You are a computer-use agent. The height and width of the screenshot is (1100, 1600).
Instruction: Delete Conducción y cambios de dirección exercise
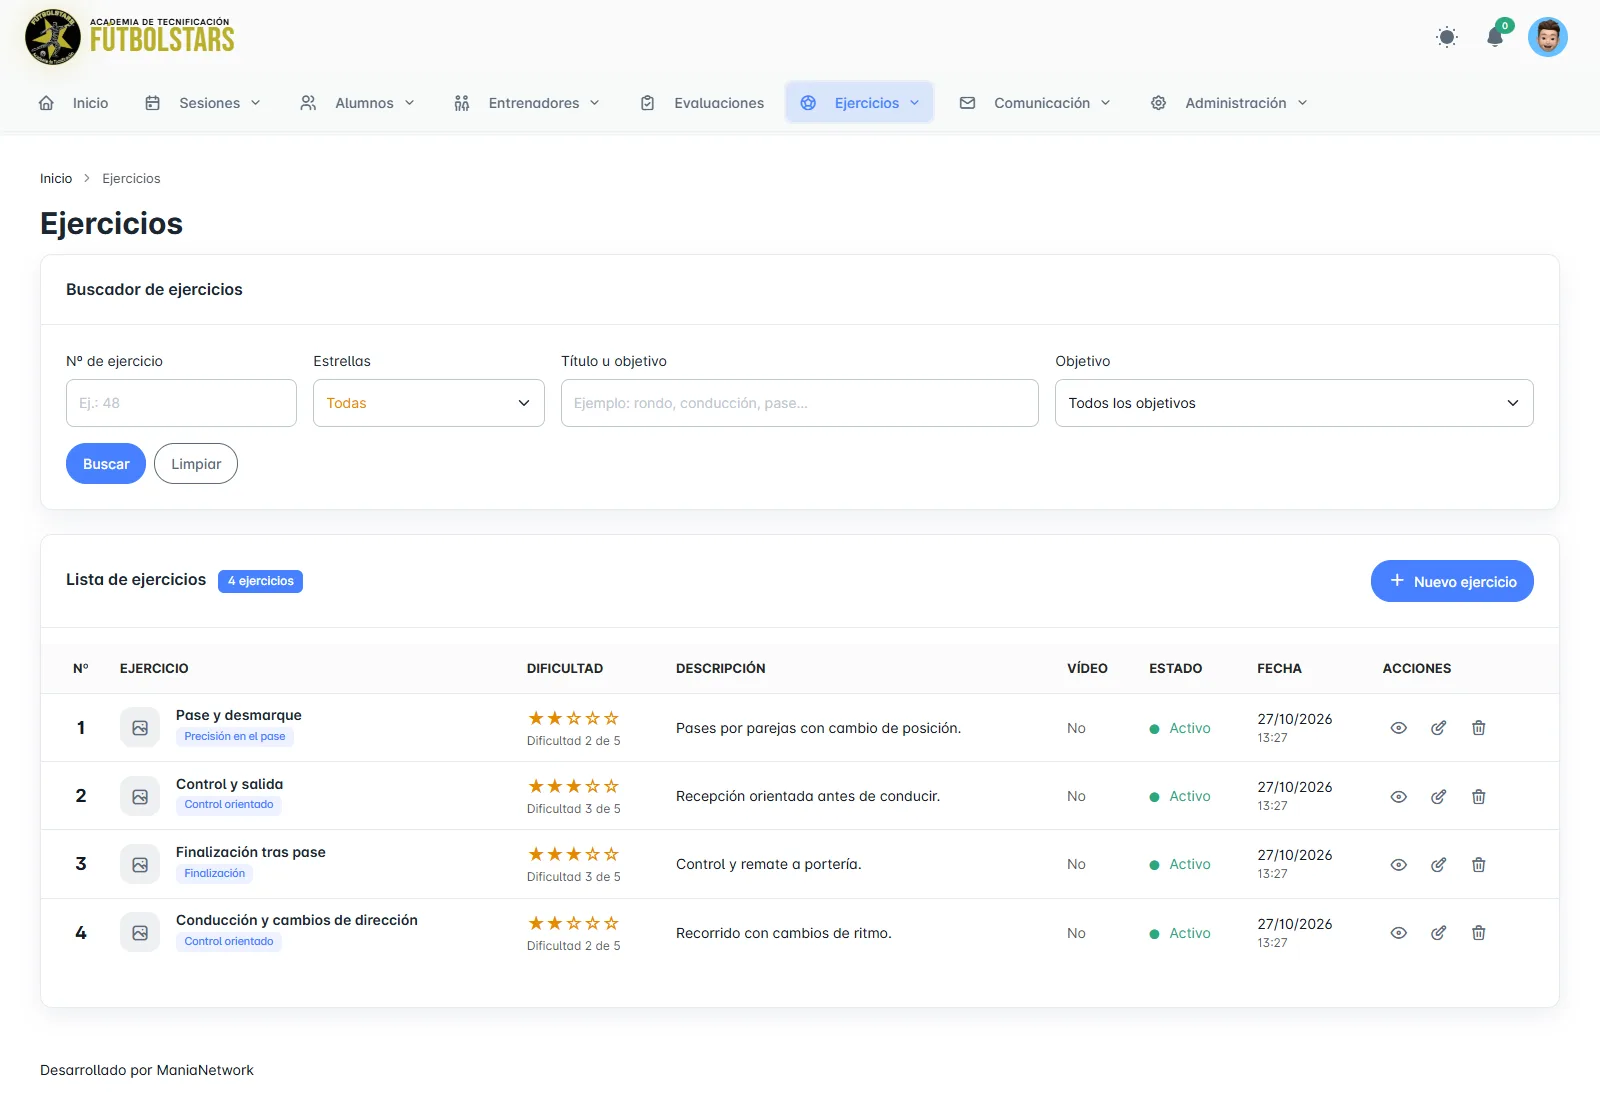point(1478,933)
